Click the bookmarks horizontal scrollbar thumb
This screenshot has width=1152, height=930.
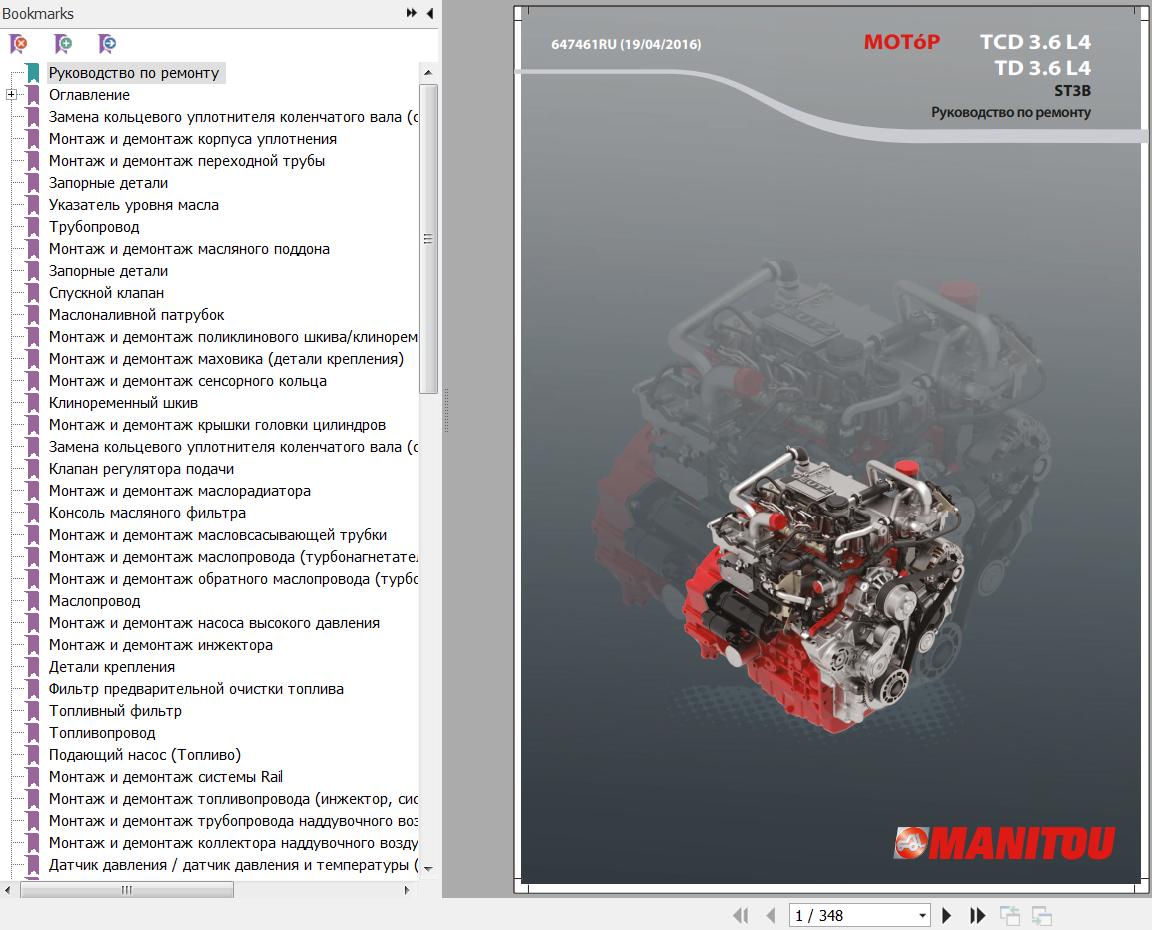(x=127, y=890)
